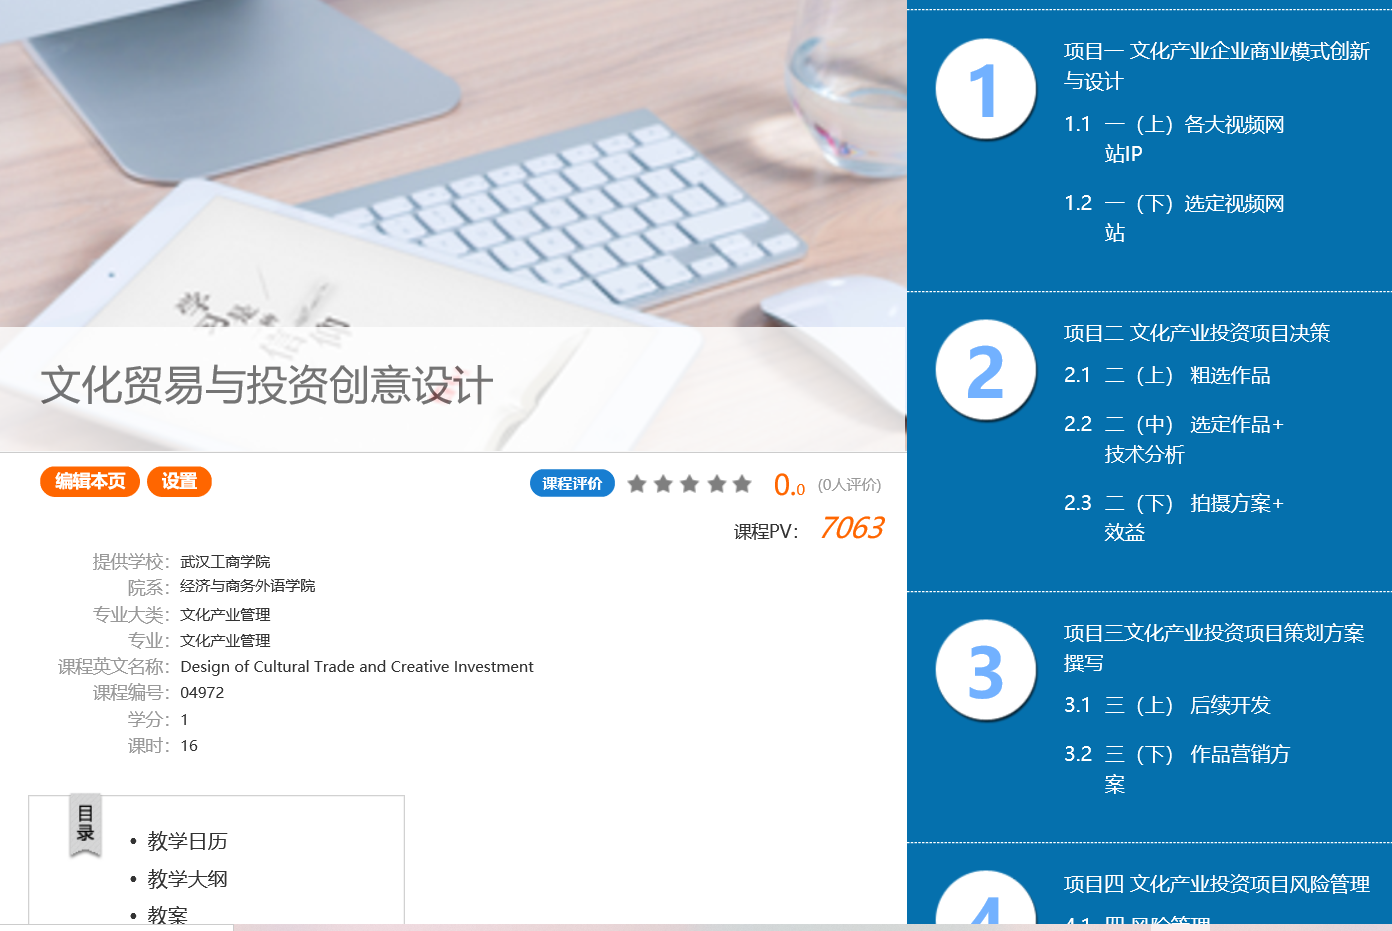The image size is (1392, 931).
Task: Open the 课程评价 course rating button
Action: coord(572,484)
